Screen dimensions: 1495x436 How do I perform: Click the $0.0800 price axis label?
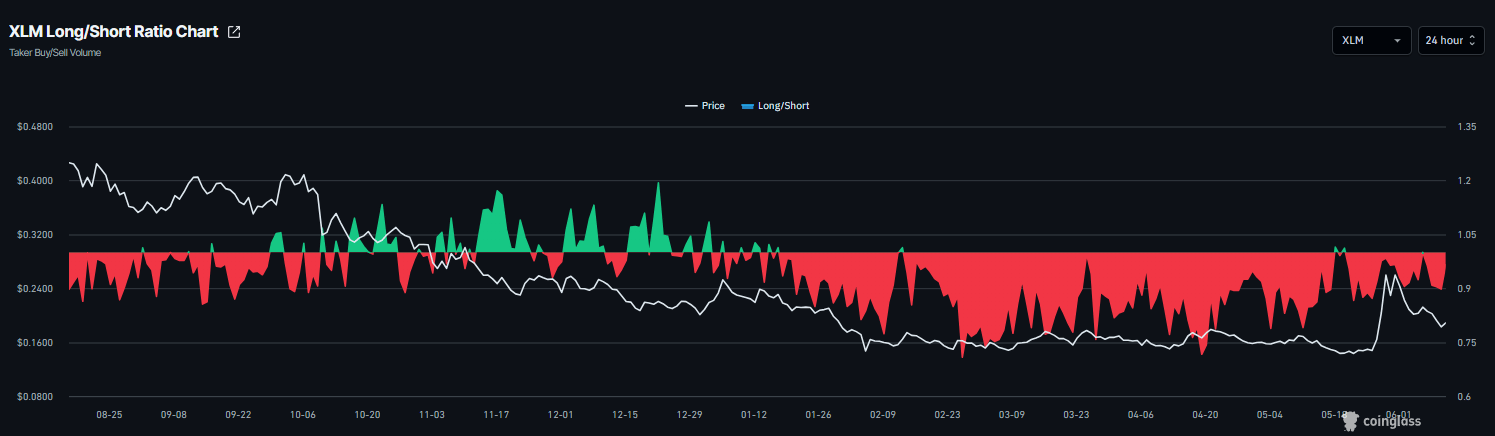click(35, 397)
